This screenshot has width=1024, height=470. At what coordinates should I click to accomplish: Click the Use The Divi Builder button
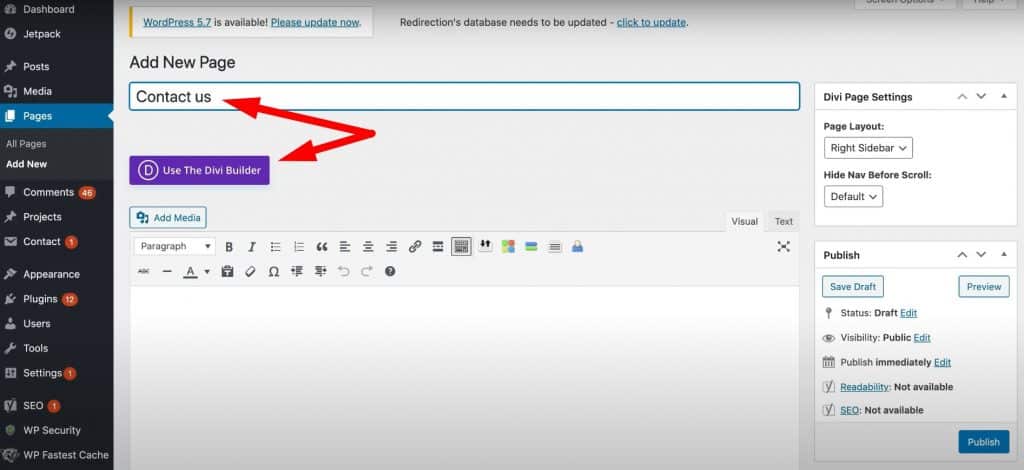199,170
